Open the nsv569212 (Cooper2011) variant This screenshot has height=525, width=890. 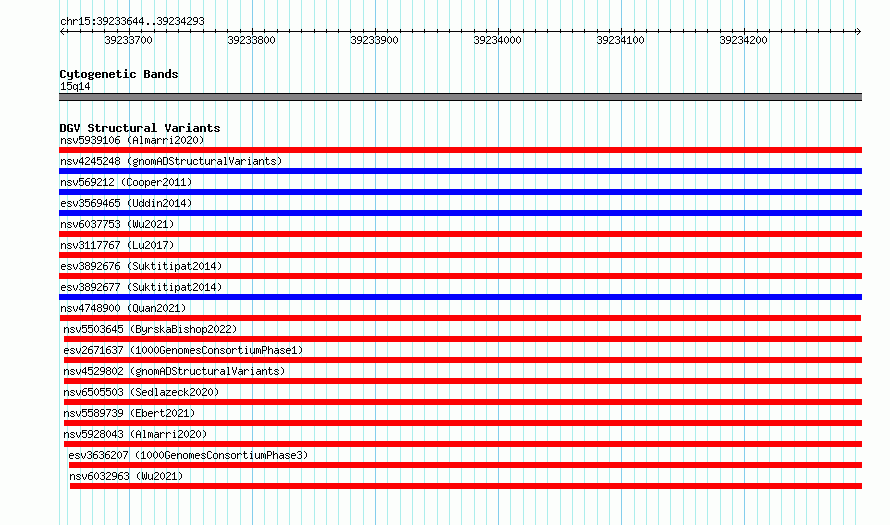coord(126,182)
